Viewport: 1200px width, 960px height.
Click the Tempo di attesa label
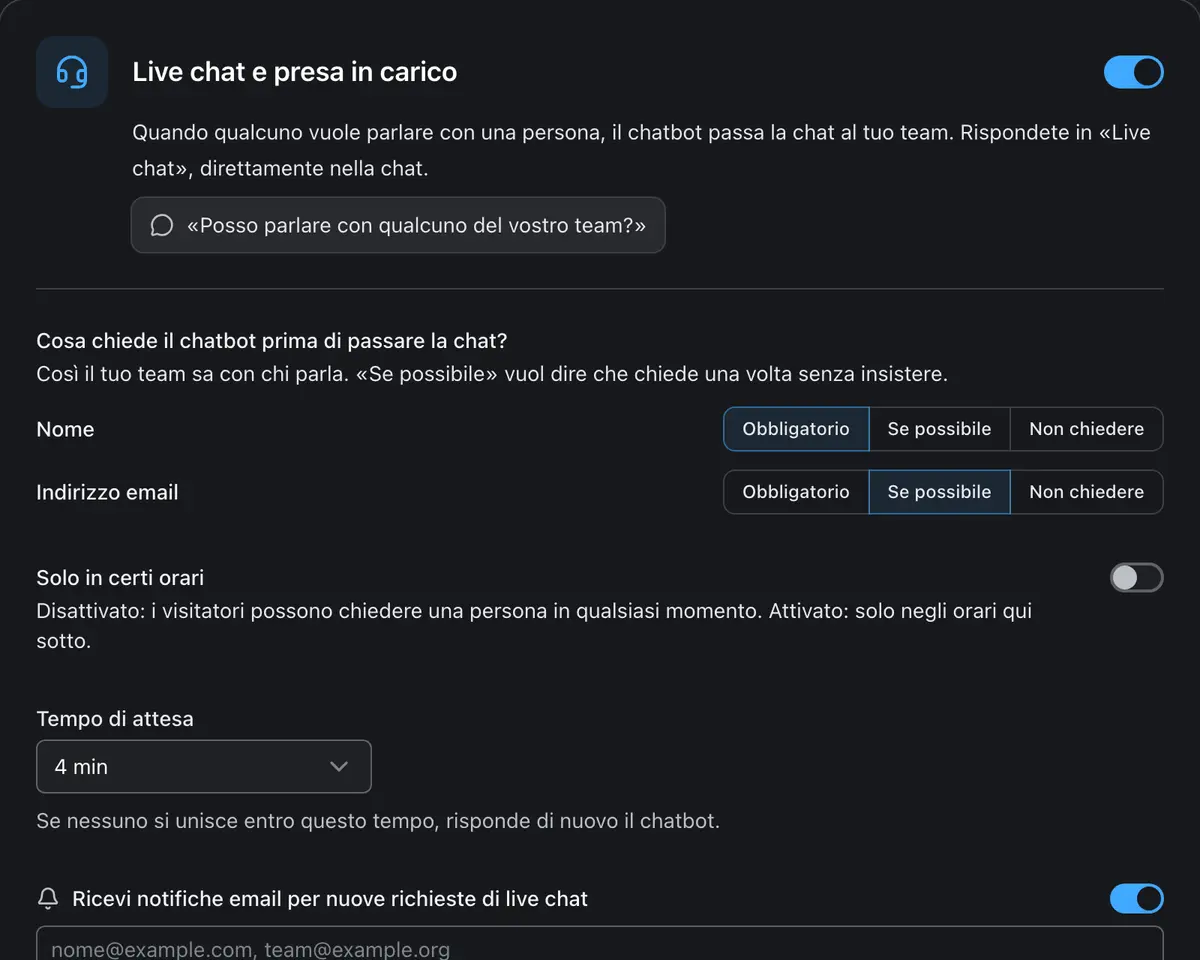[115, 719]
